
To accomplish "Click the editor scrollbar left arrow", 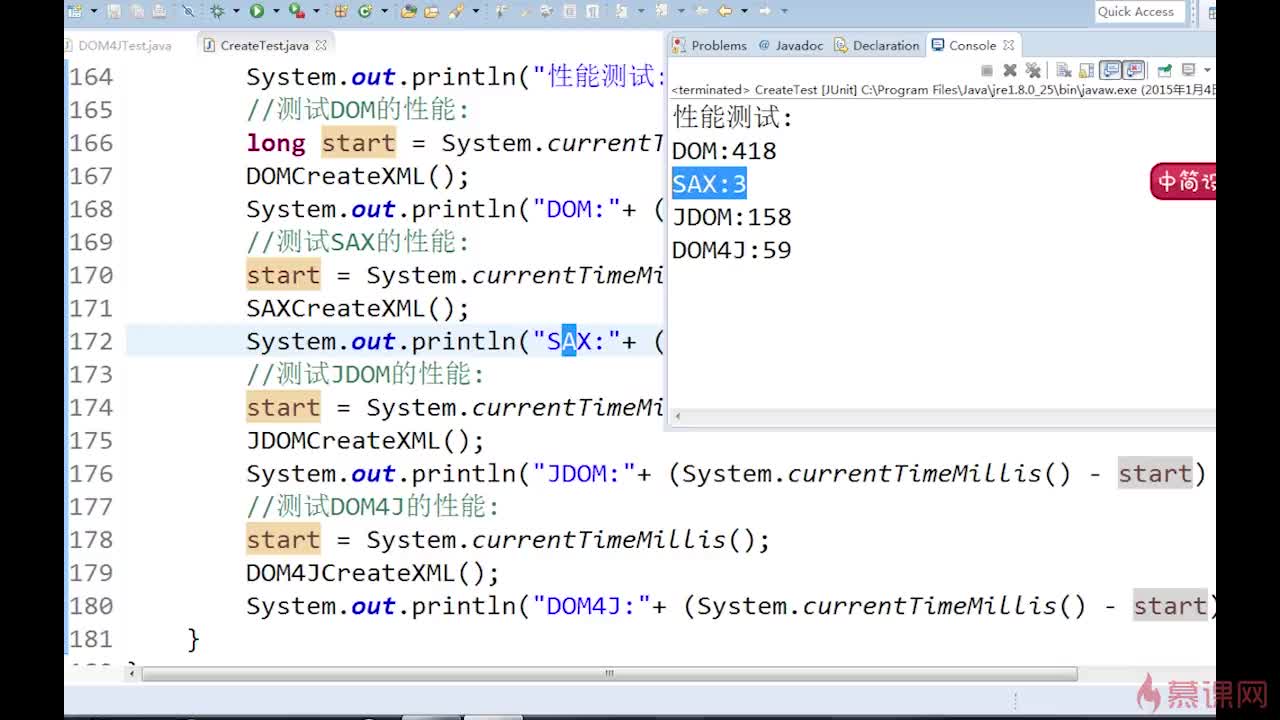I will click(x=133, y=674).
